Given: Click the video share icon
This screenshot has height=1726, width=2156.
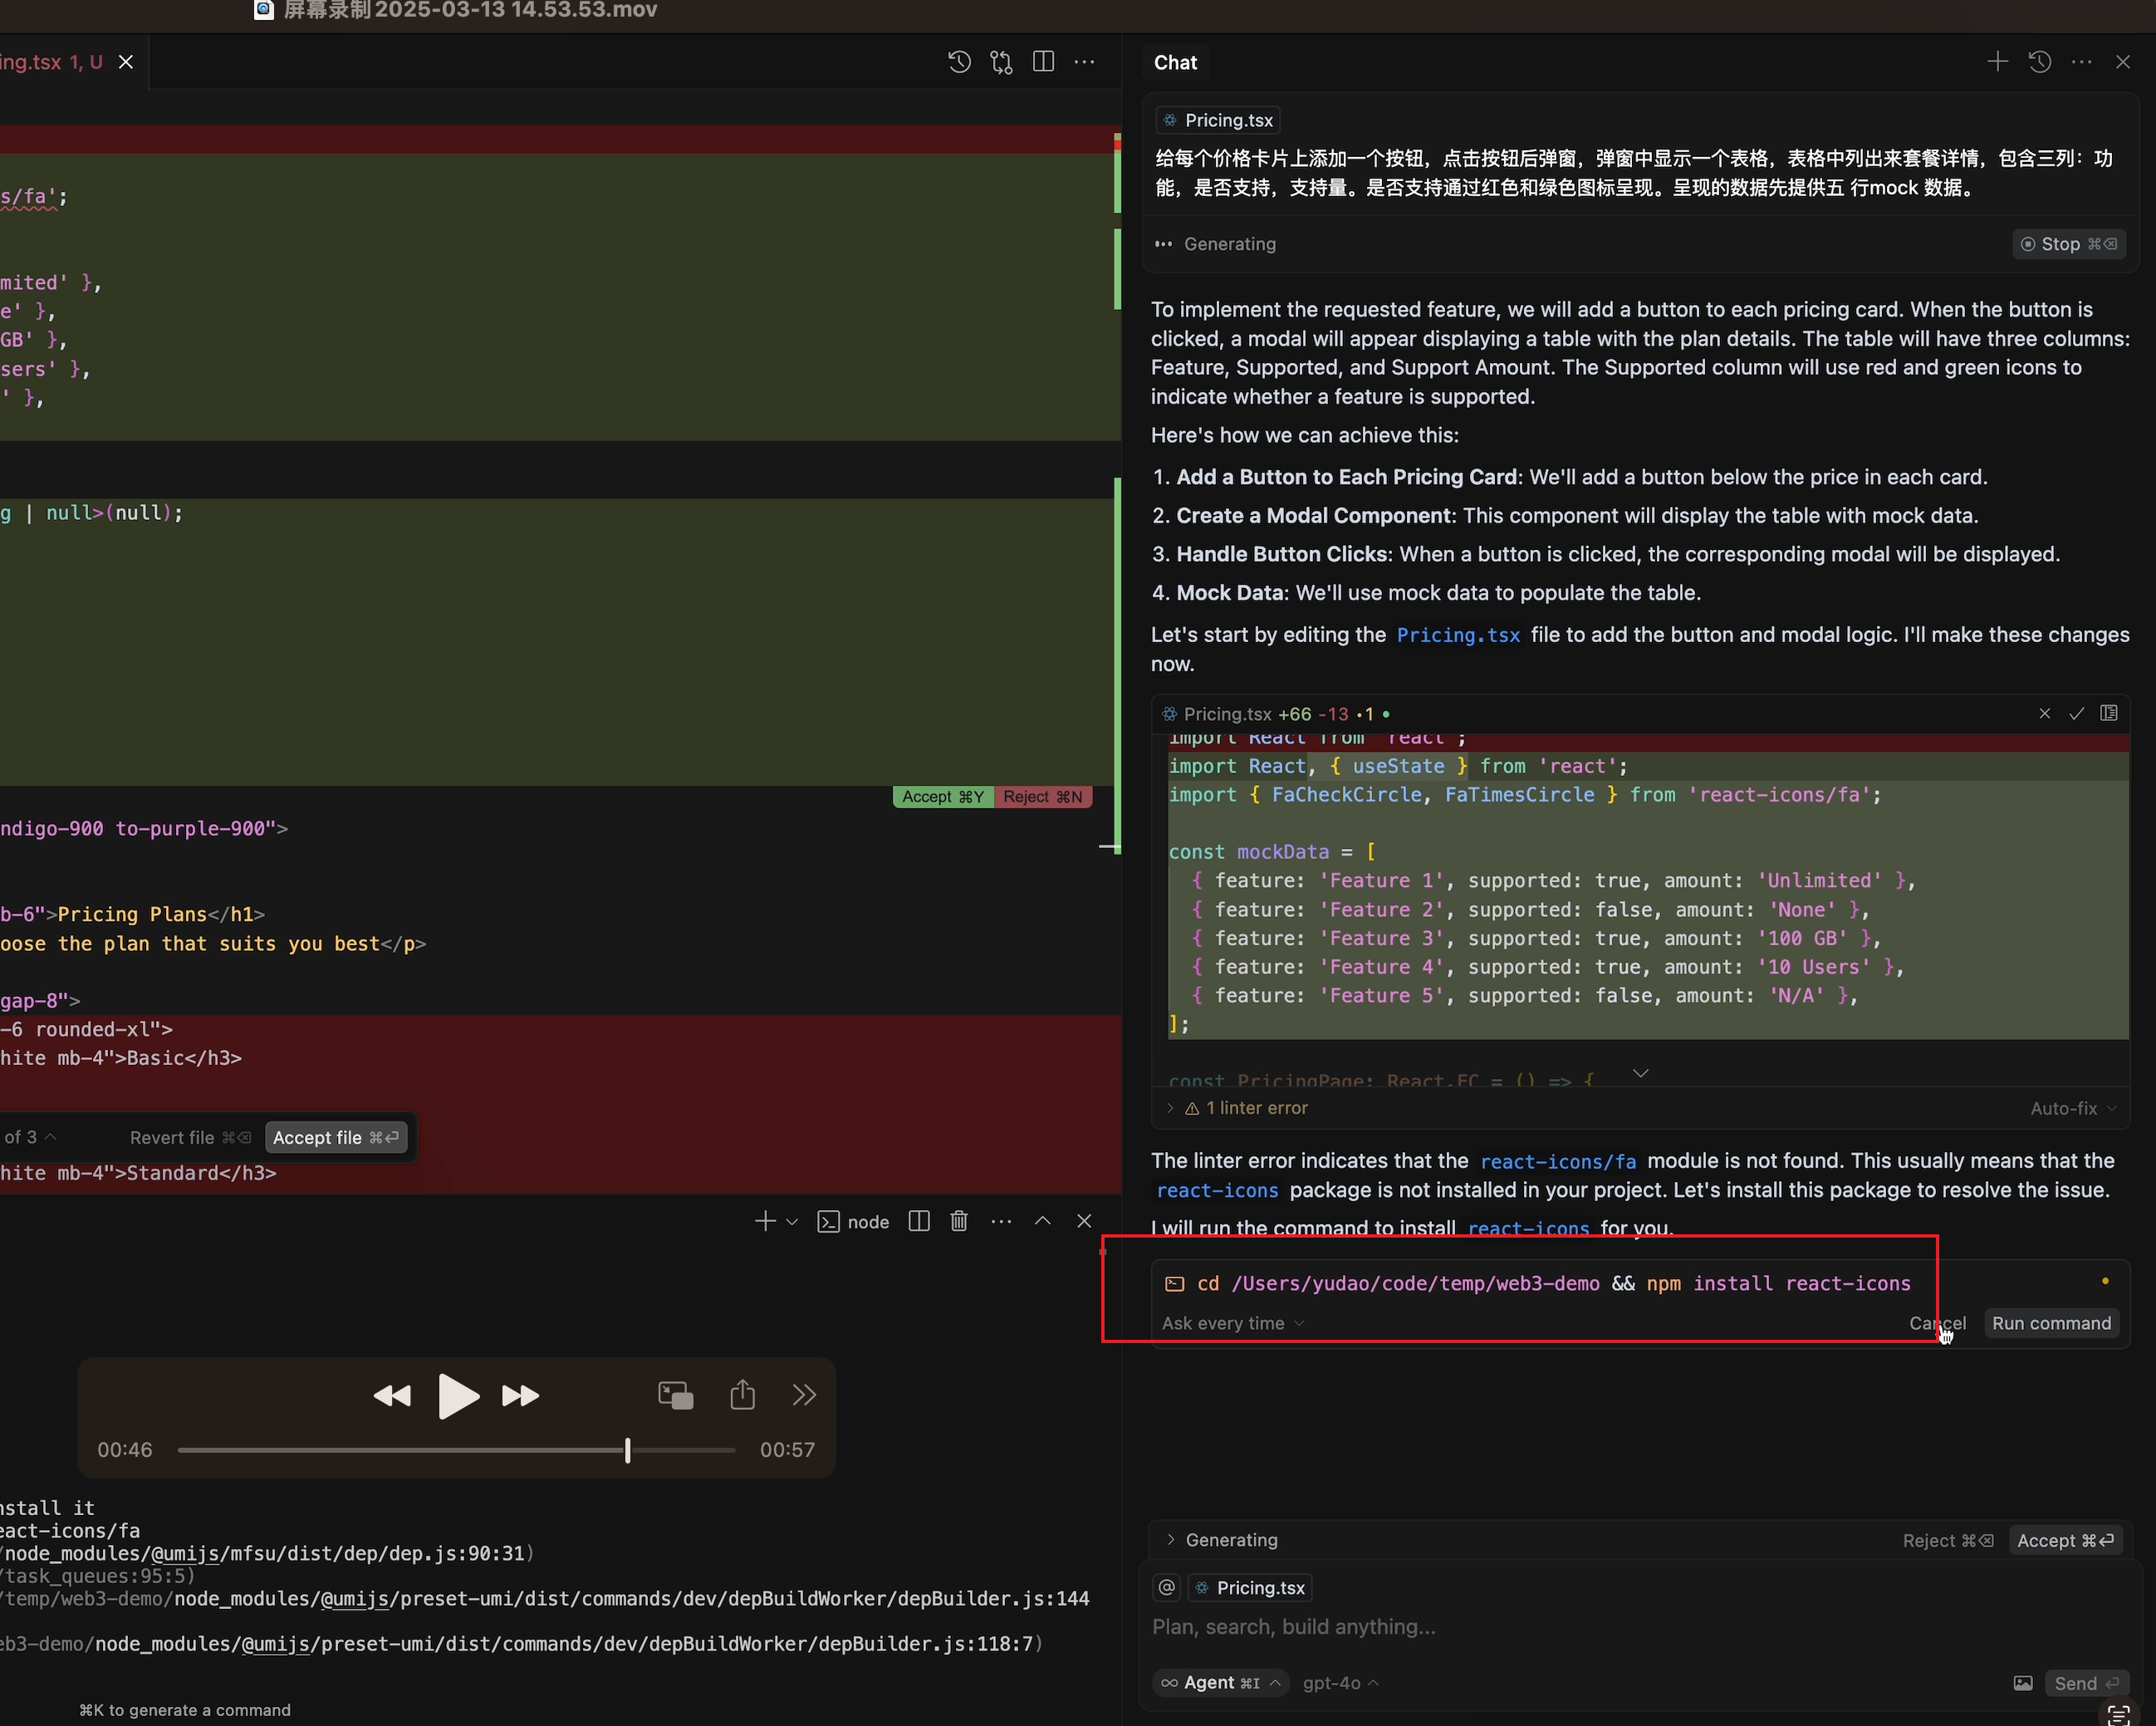Looking at the screenshot, I should point(742,1394).
